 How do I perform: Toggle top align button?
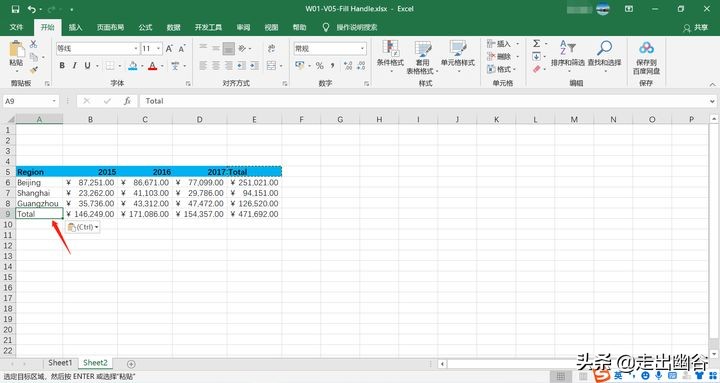pos(203,48)
